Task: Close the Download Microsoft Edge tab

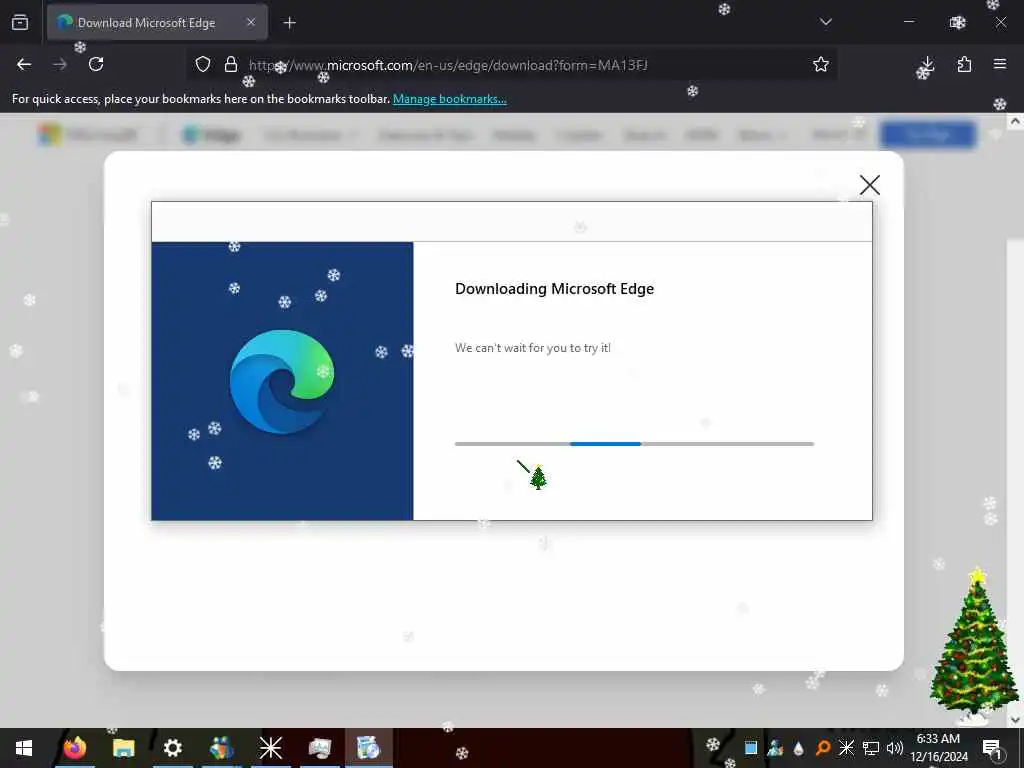Action: pos(251,23)
